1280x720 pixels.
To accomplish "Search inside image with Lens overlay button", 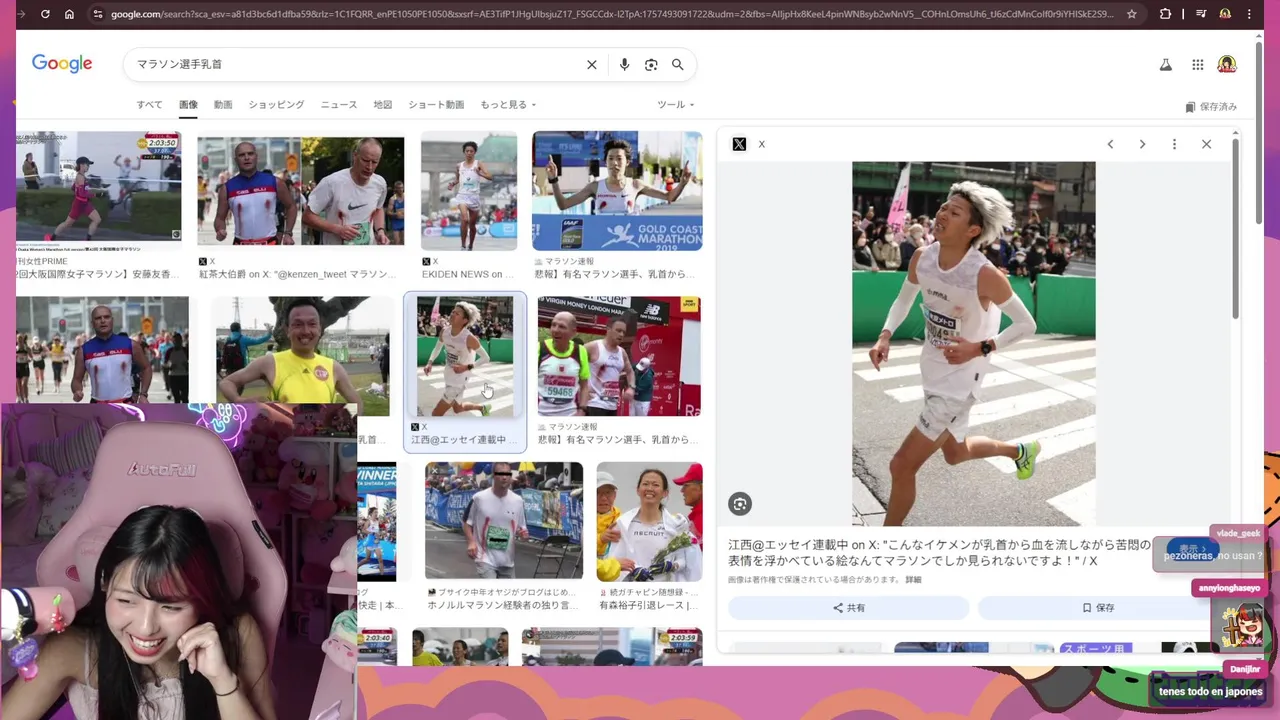I will tap(740, 504).
